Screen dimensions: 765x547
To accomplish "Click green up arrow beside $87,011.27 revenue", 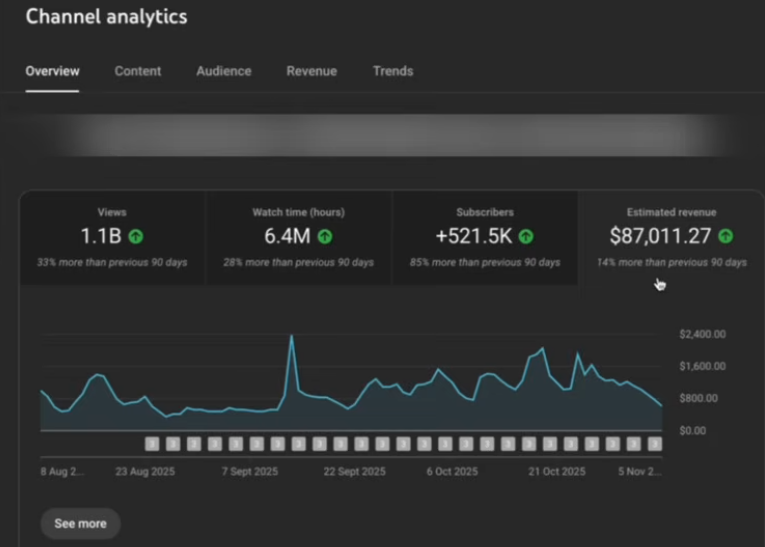I will pyautogui.click(x=726, y=237).
